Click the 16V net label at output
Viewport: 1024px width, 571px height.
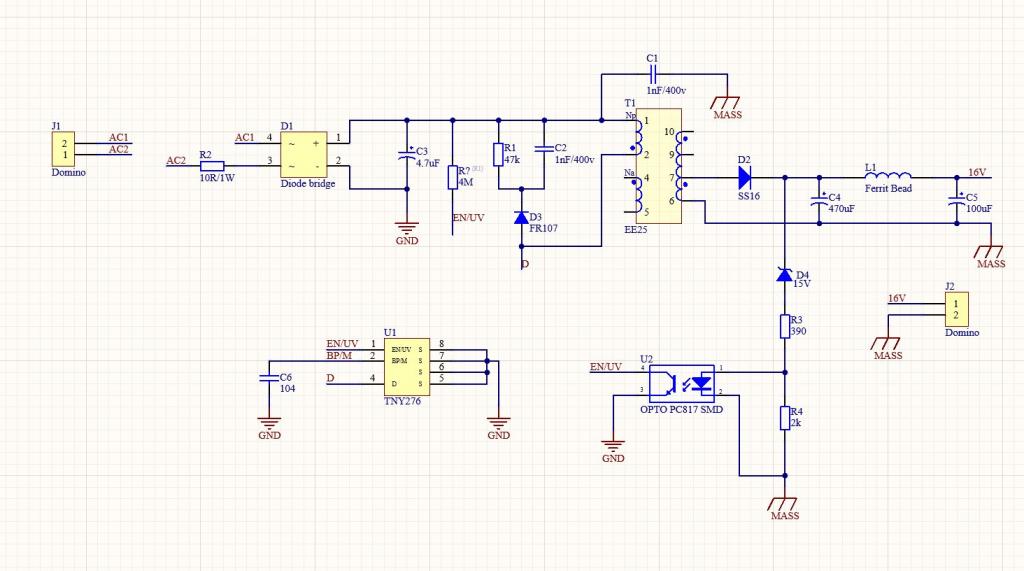(977, 172)
